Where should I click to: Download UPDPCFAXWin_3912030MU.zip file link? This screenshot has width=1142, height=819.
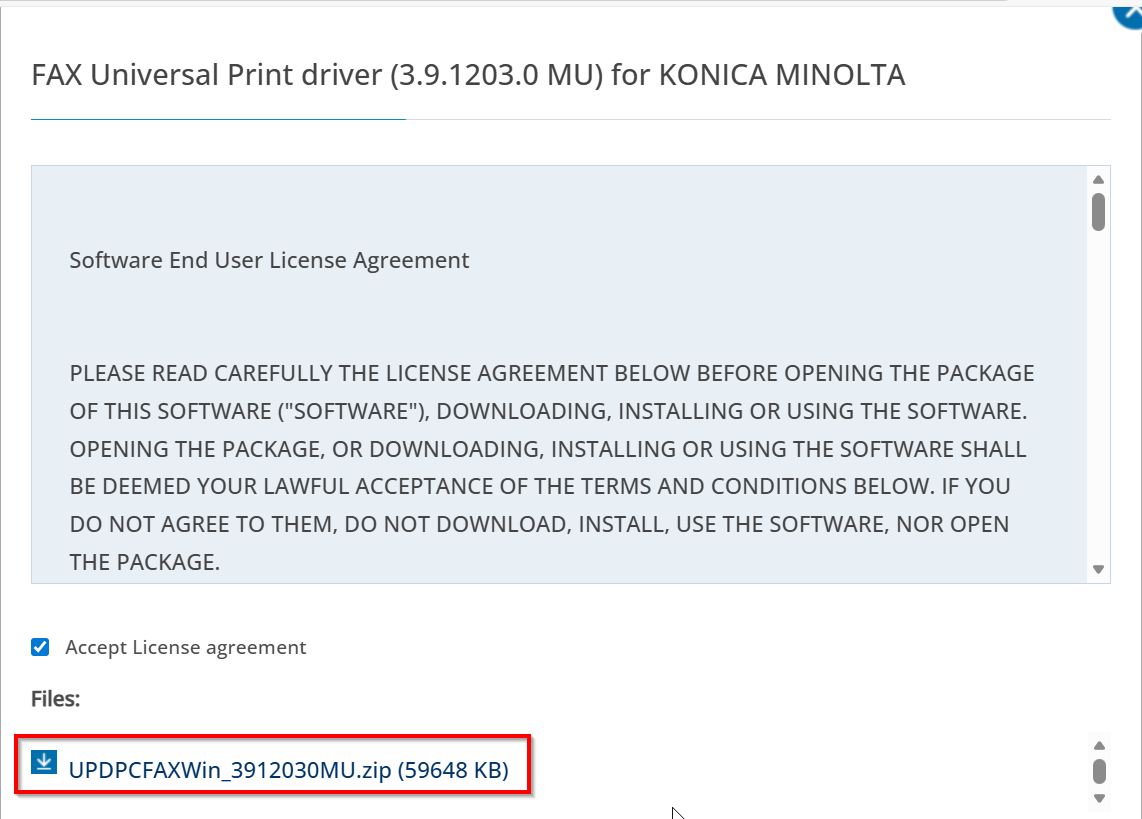[230, 770]
